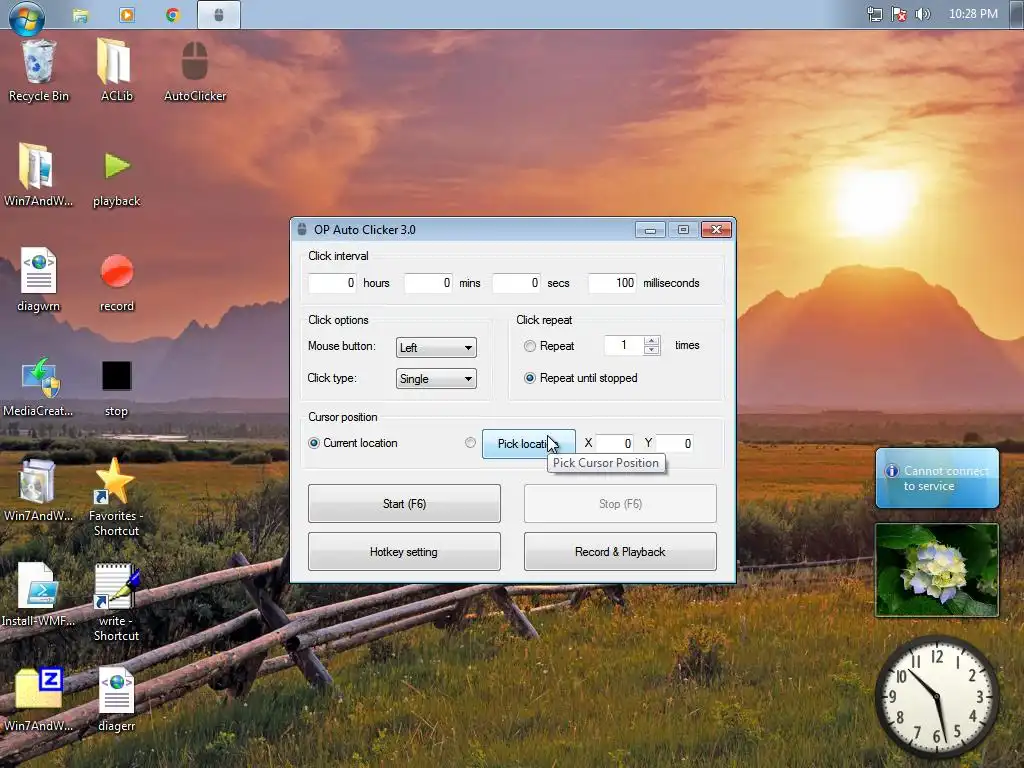
Task: Click the 10:28 PM taskbar clock
Action: (x=973, y=14)
